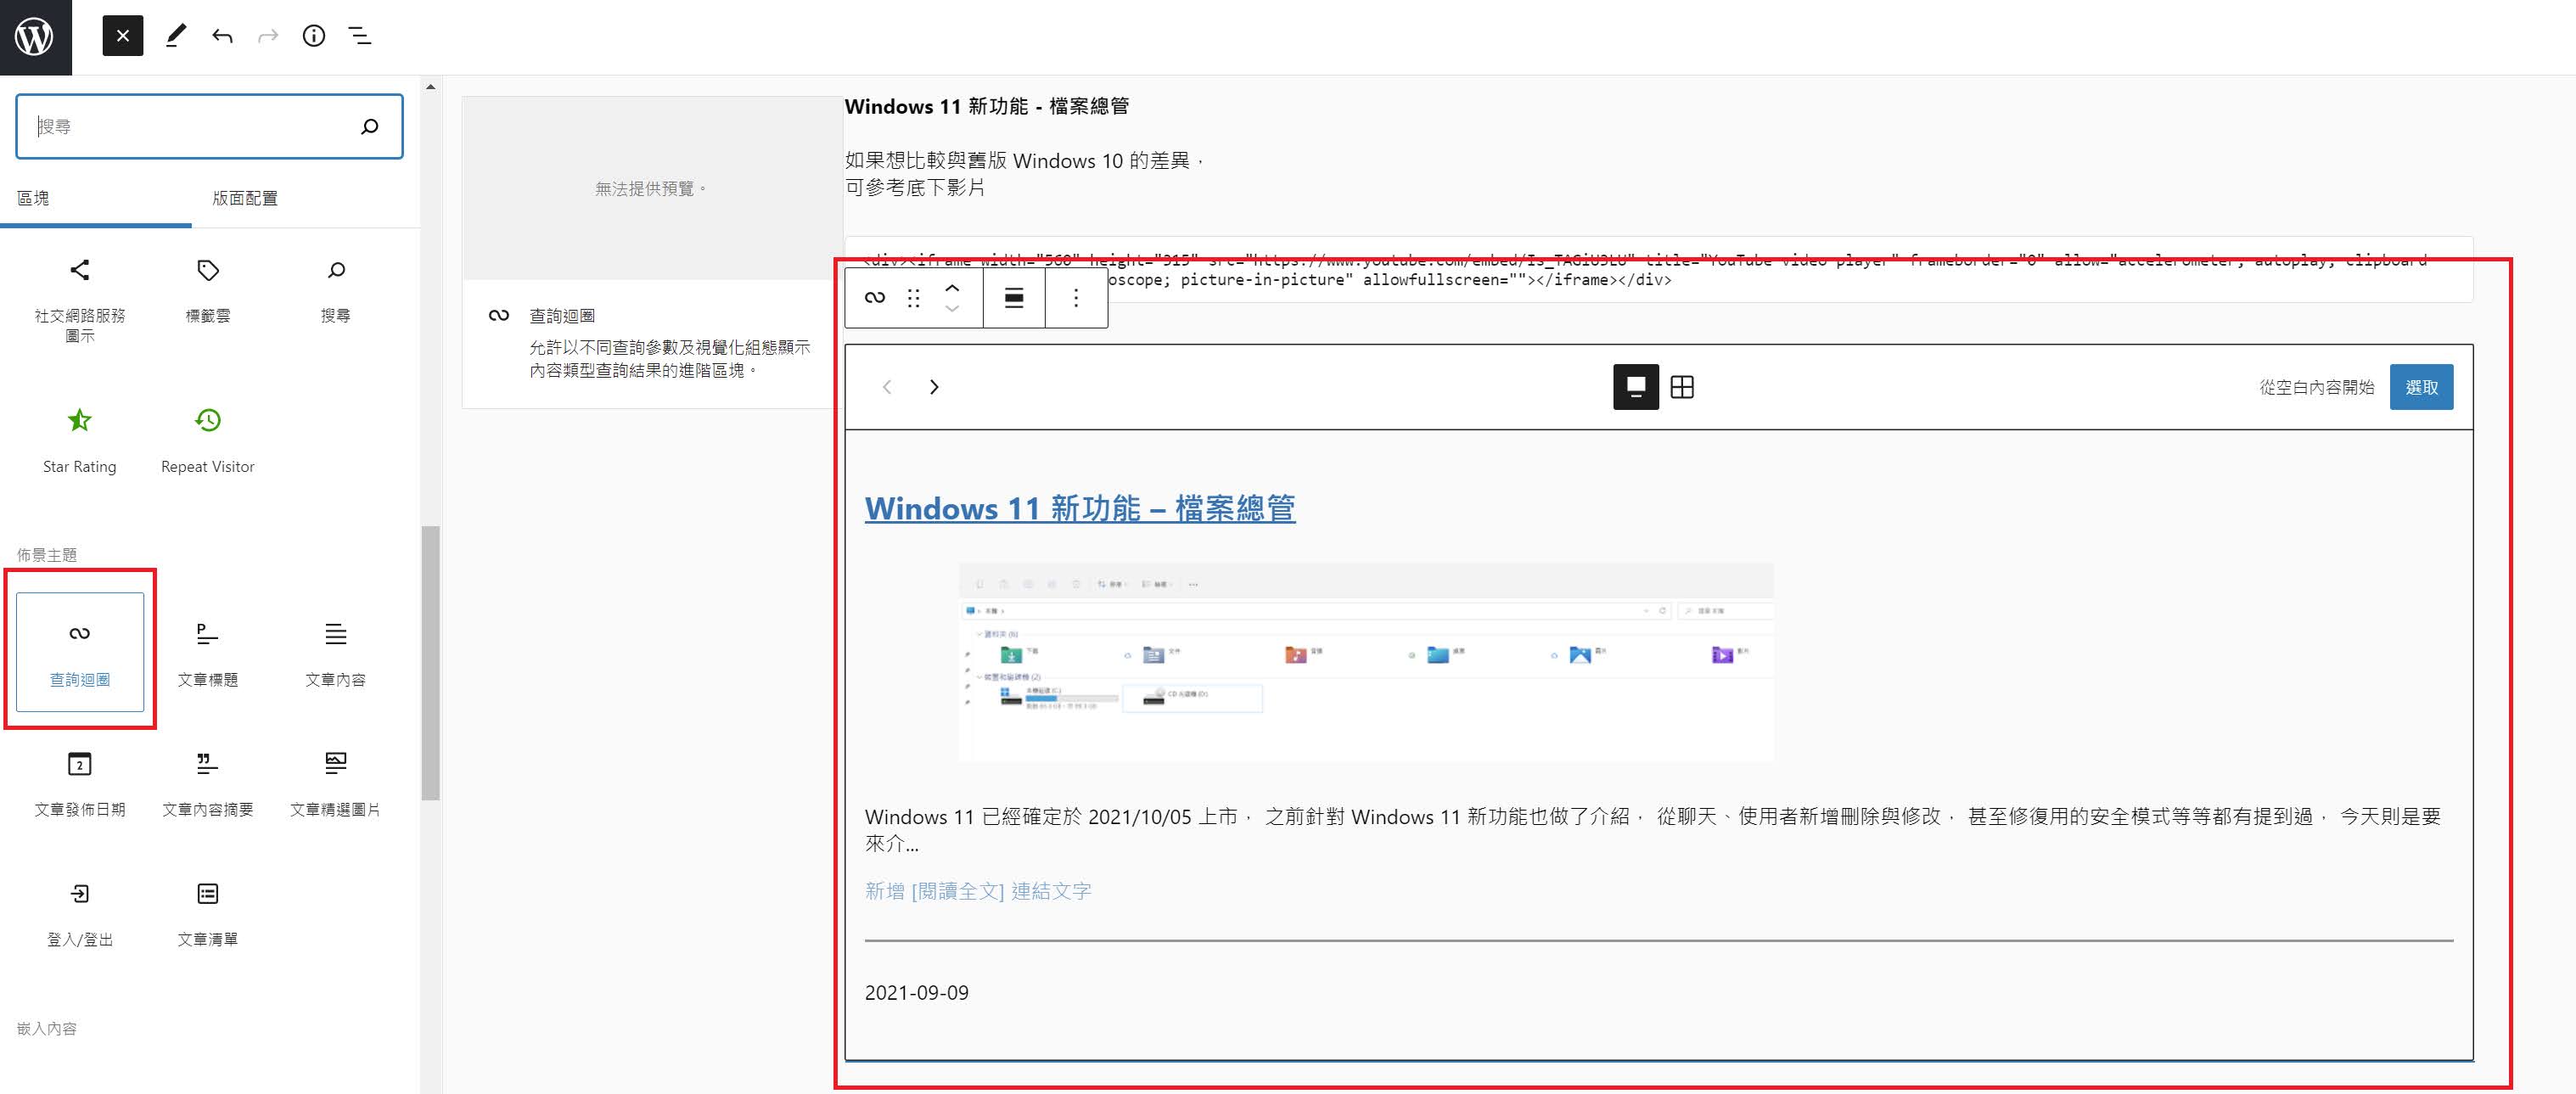Open the list view outline

(360, 36)
